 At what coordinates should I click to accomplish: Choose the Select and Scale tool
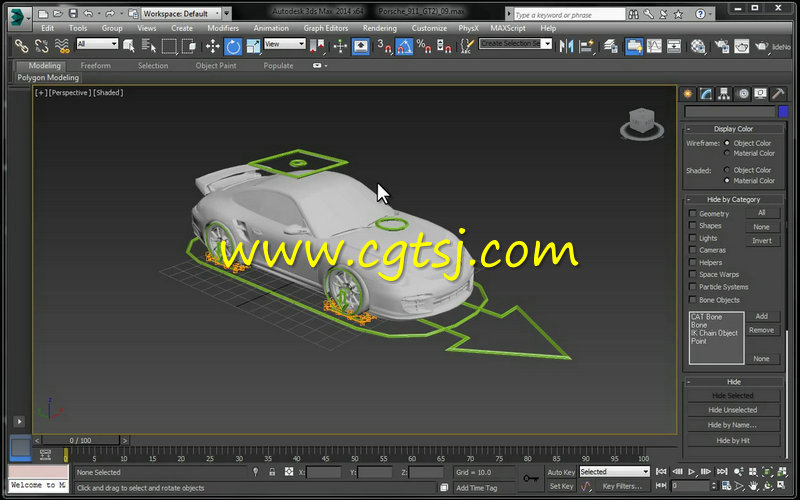[253, 46]
